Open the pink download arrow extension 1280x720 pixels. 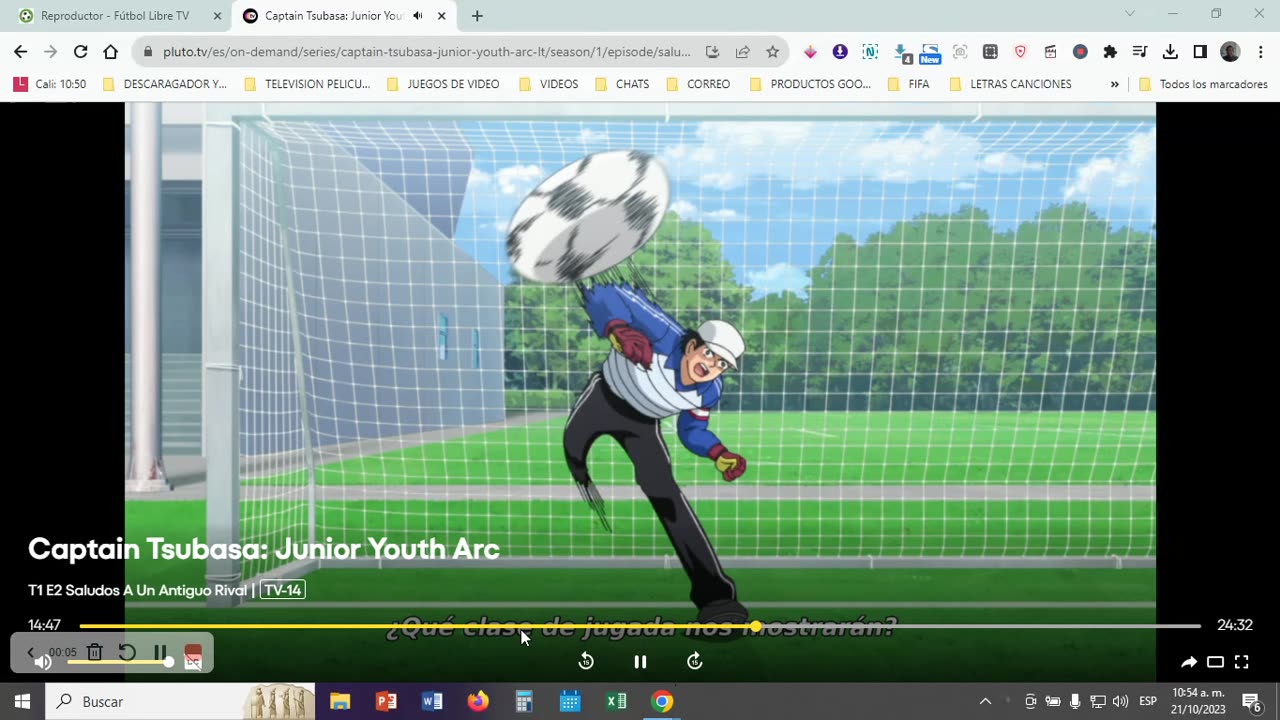810,52
